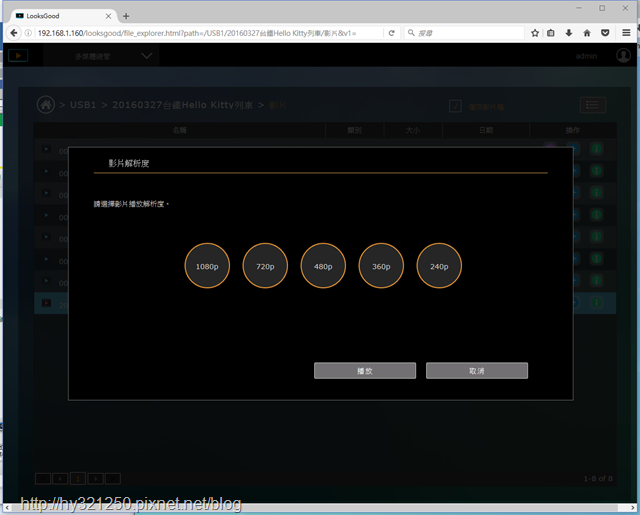Screen dimensions: 640x515
Task: Click the 取消 cancel button
Action: (477, 371)
